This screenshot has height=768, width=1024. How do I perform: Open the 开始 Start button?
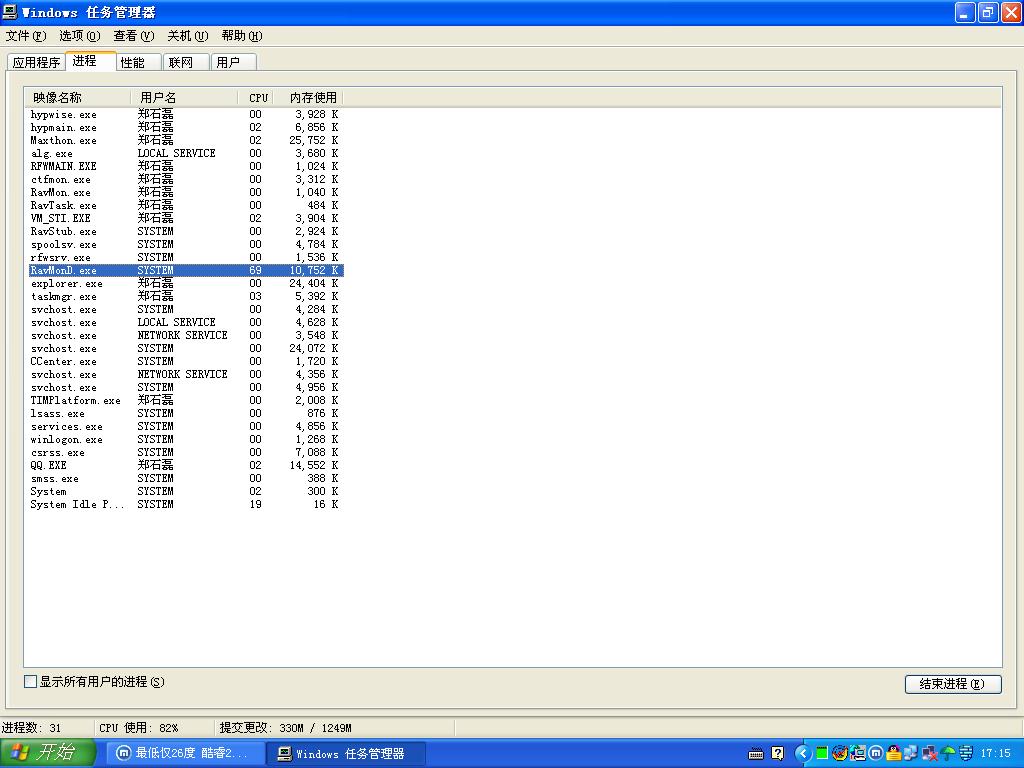[48, 753]
